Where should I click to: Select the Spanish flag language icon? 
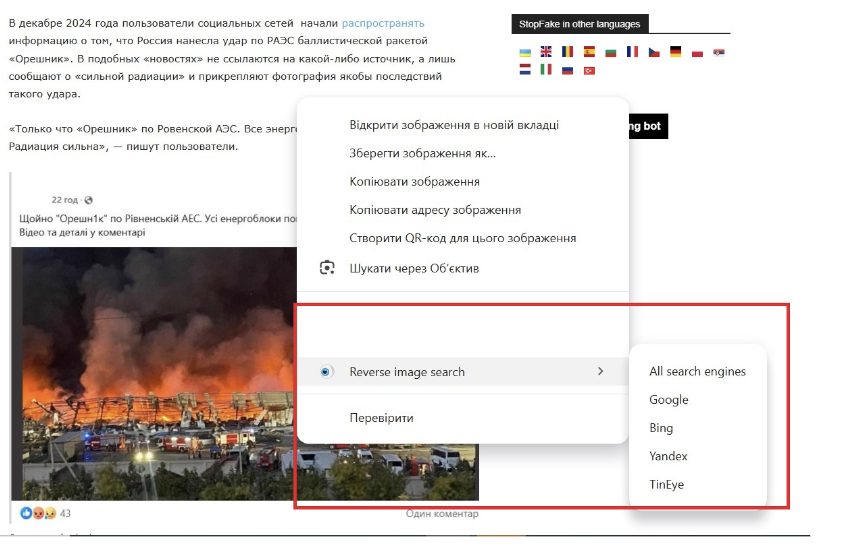pyautogui.click(x=589, y=52)
